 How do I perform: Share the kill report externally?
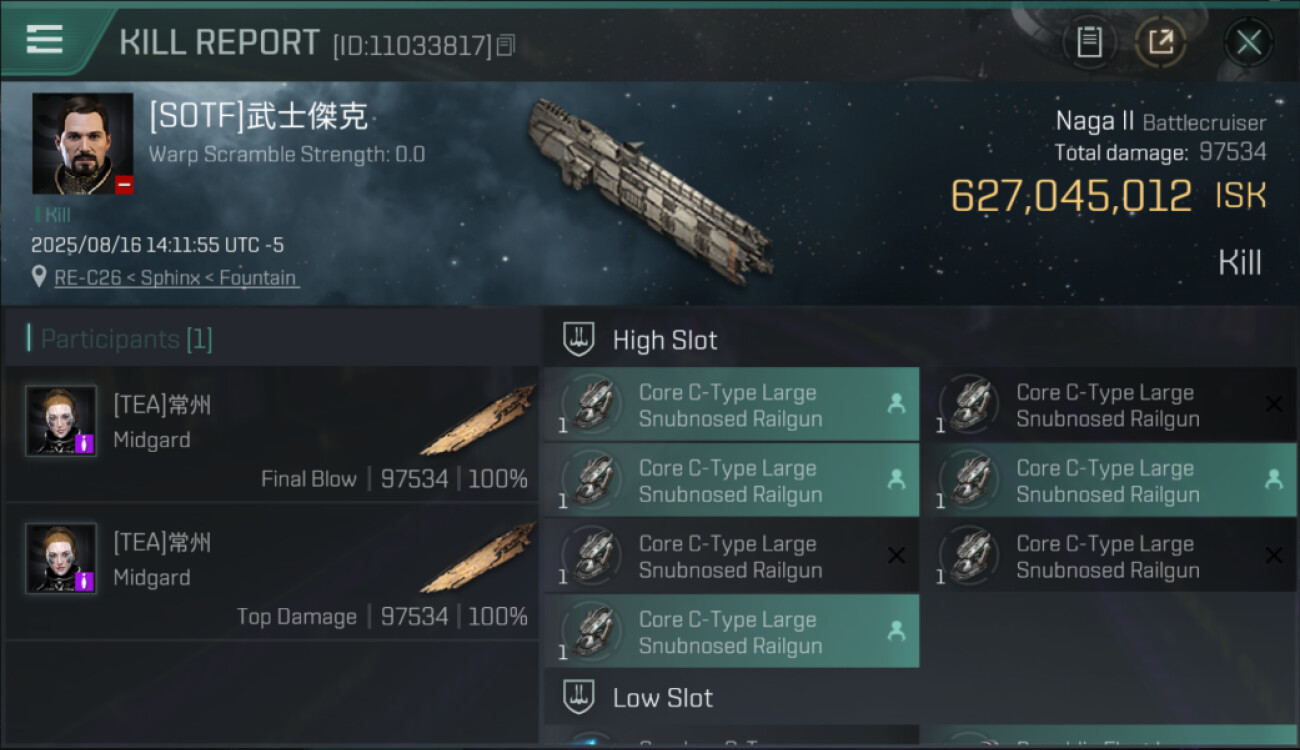click(1160, 42)
